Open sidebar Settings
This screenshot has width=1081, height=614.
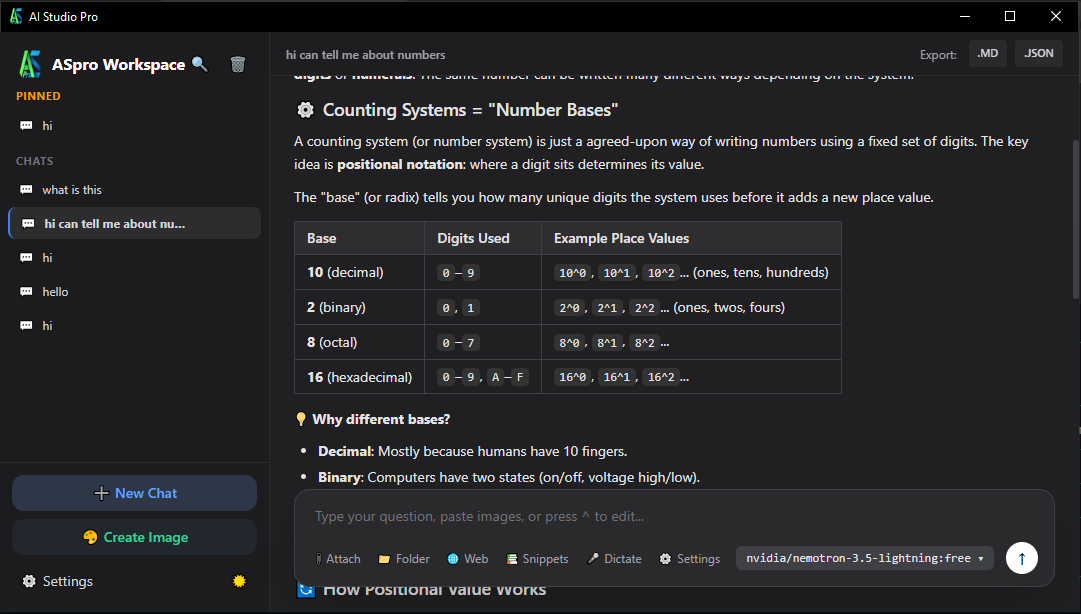point(58,581)
